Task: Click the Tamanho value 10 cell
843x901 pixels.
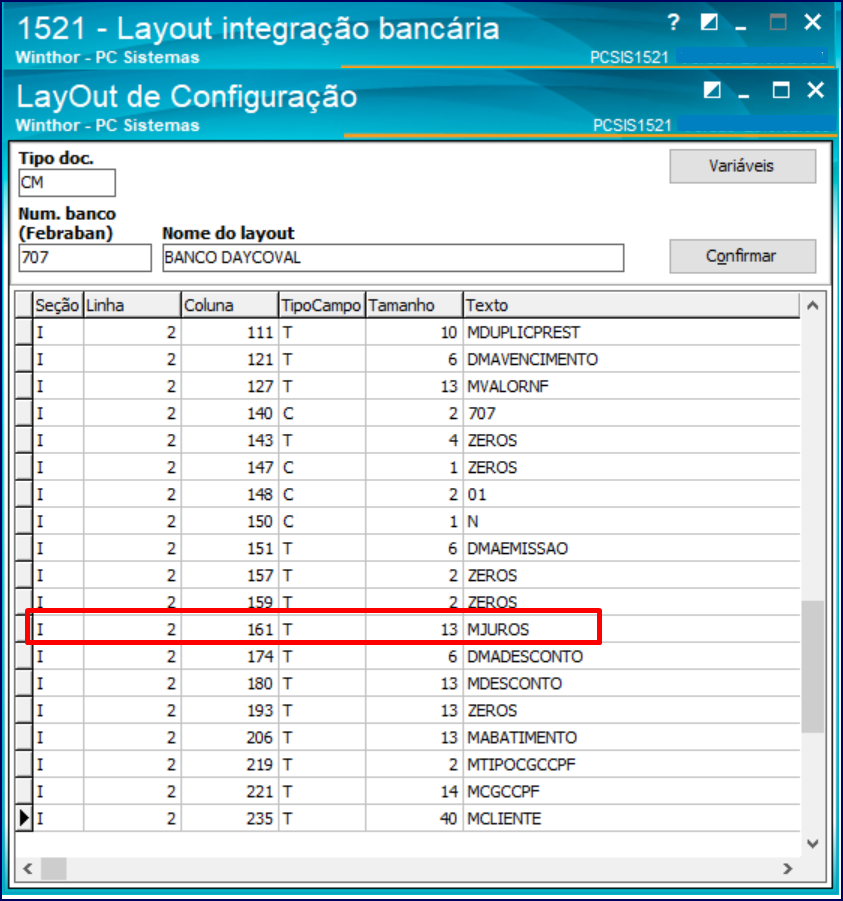Action: click(414, 332)
